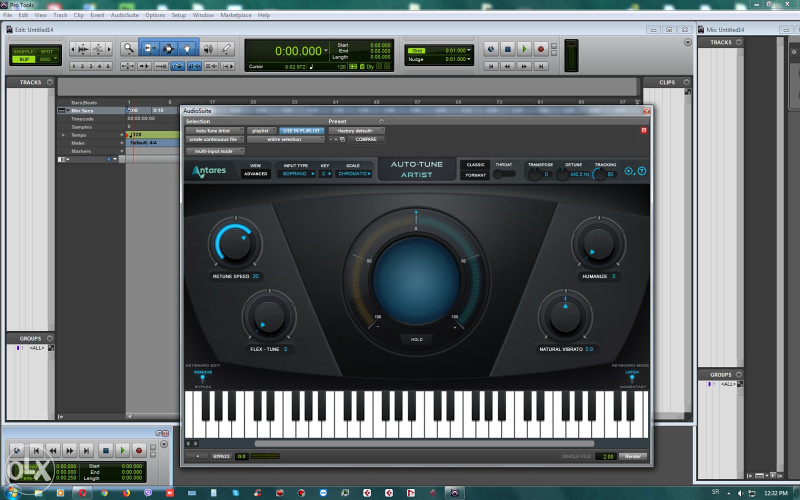Toggle keyboard edit Remove/Bypass switch

(203, 378)
